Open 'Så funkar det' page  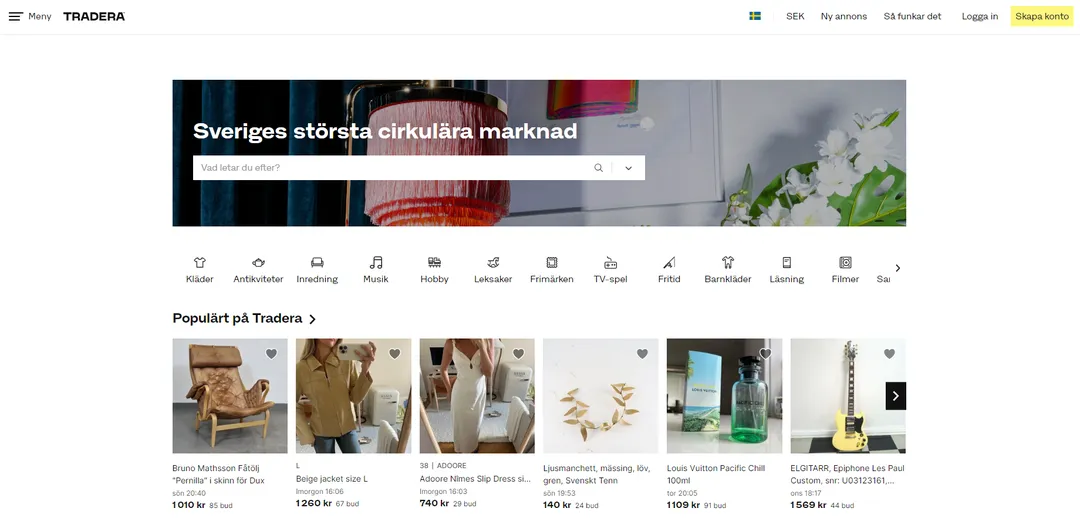pos(913,17)
